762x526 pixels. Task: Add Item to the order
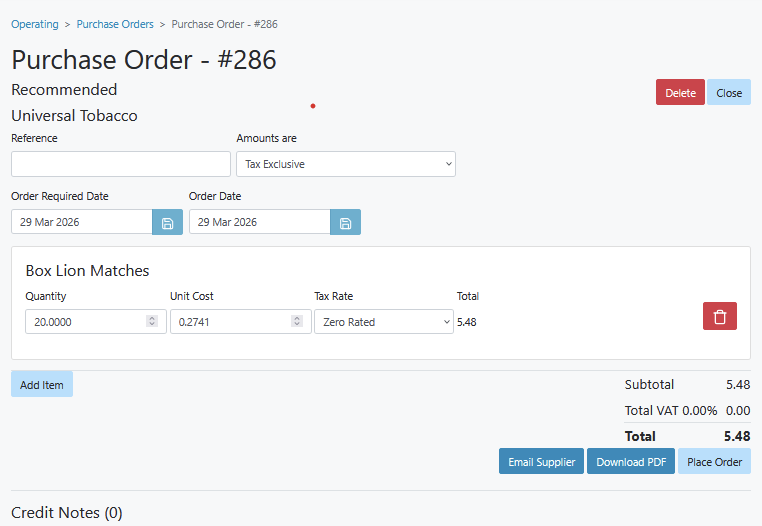point(42,385)
